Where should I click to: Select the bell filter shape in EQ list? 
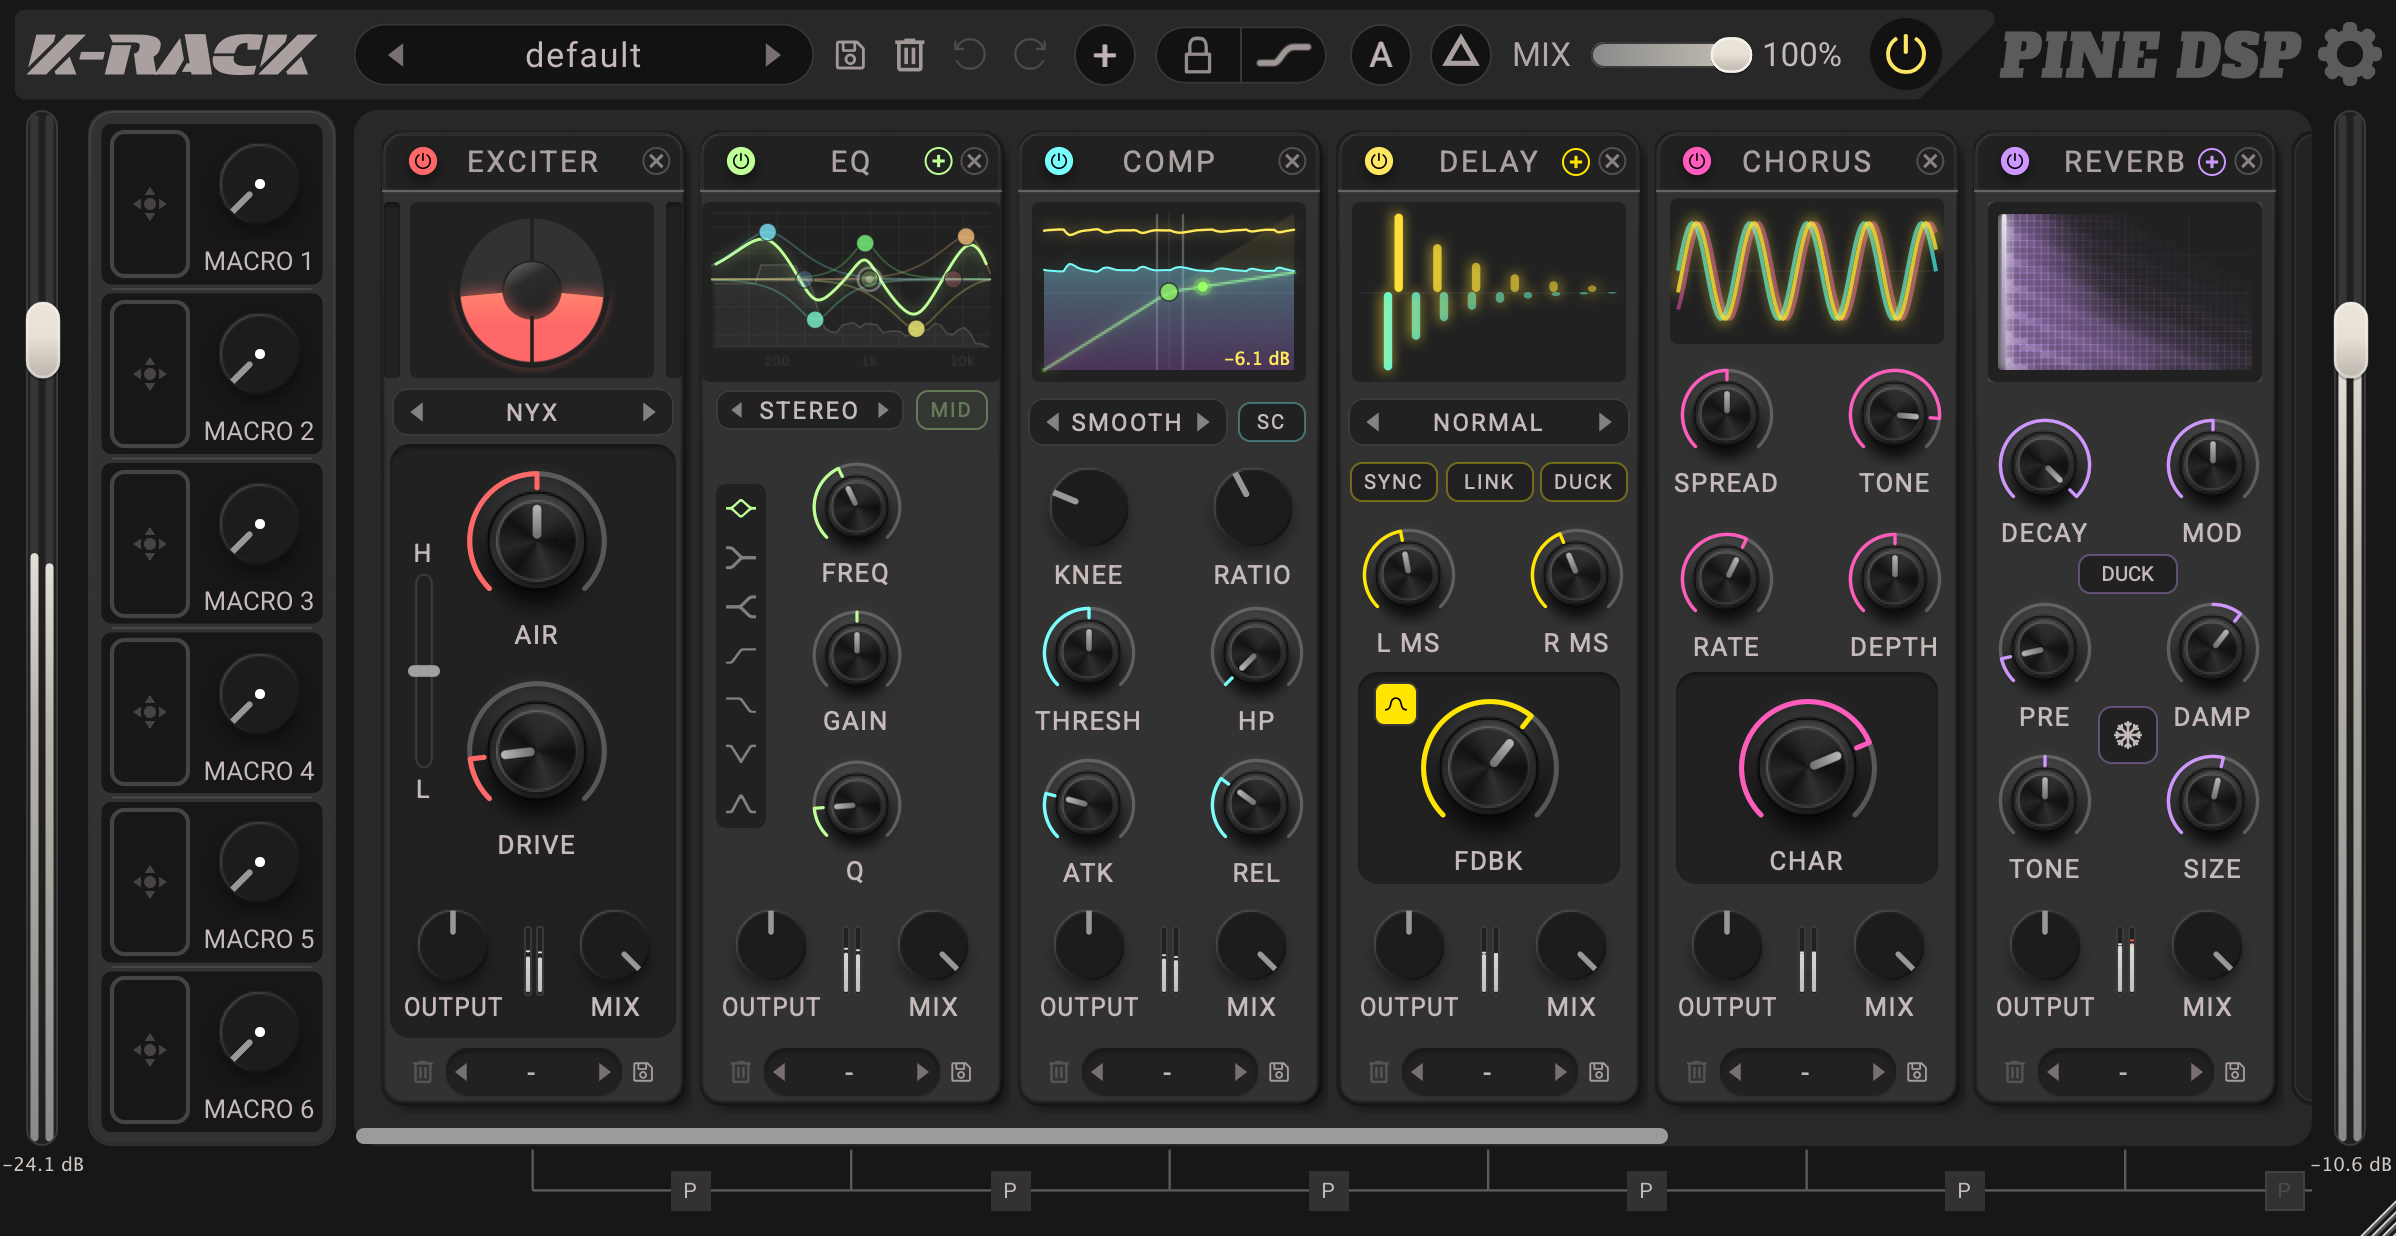(x=740, y=508)
